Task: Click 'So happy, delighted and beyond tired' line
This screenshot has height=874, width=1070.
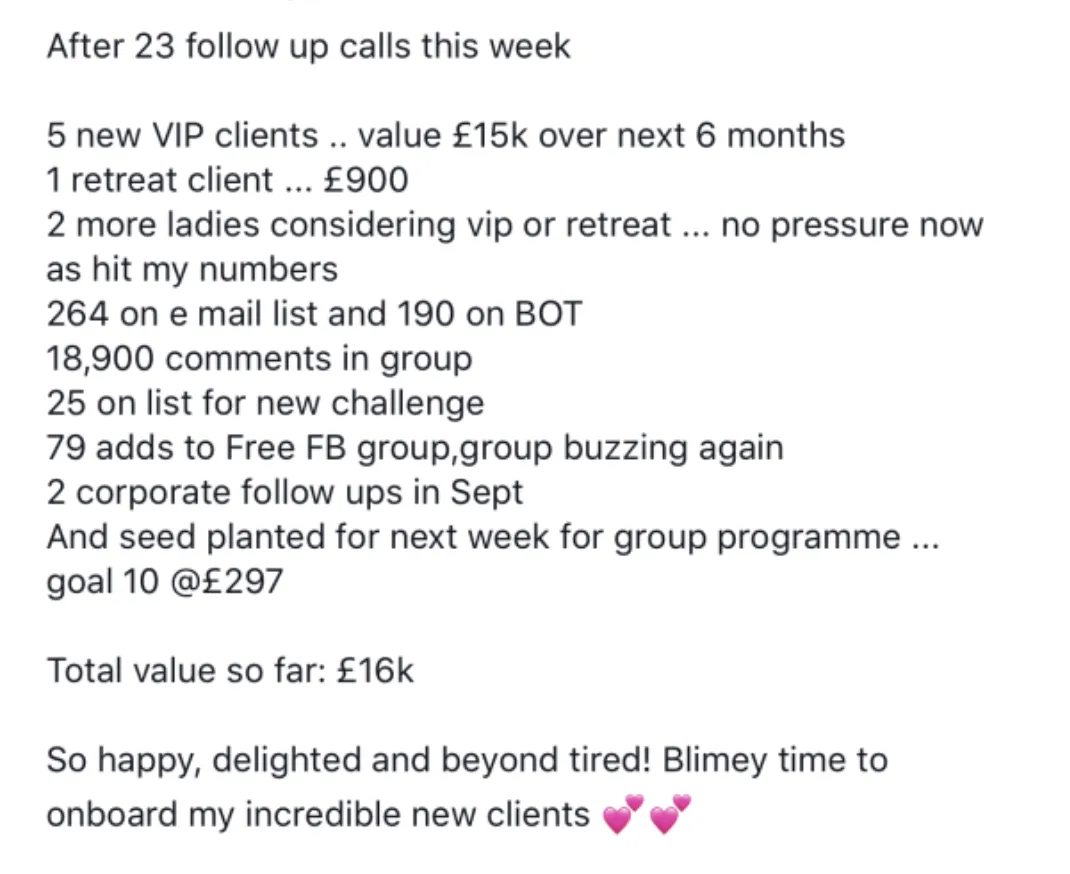Action: click(467, 760)
